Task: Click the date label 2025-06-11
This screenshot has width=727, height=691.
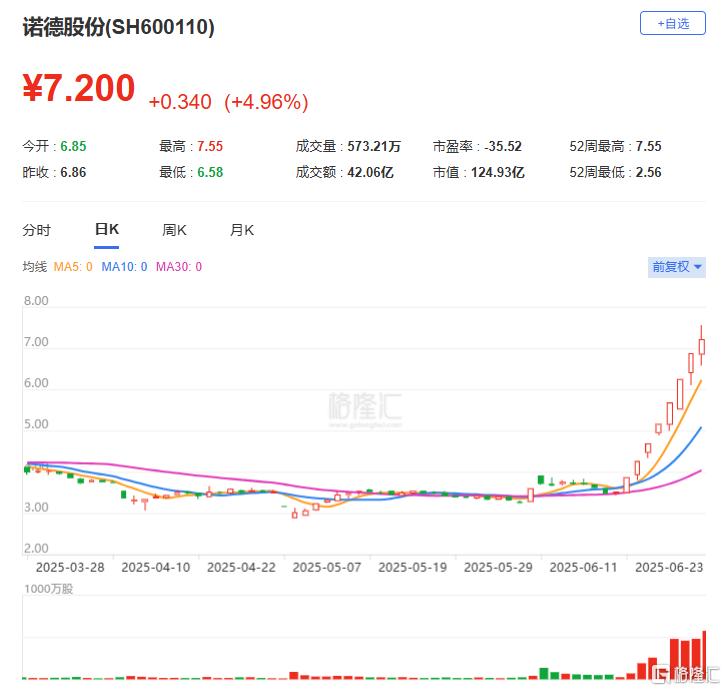Action: (583, 567)
